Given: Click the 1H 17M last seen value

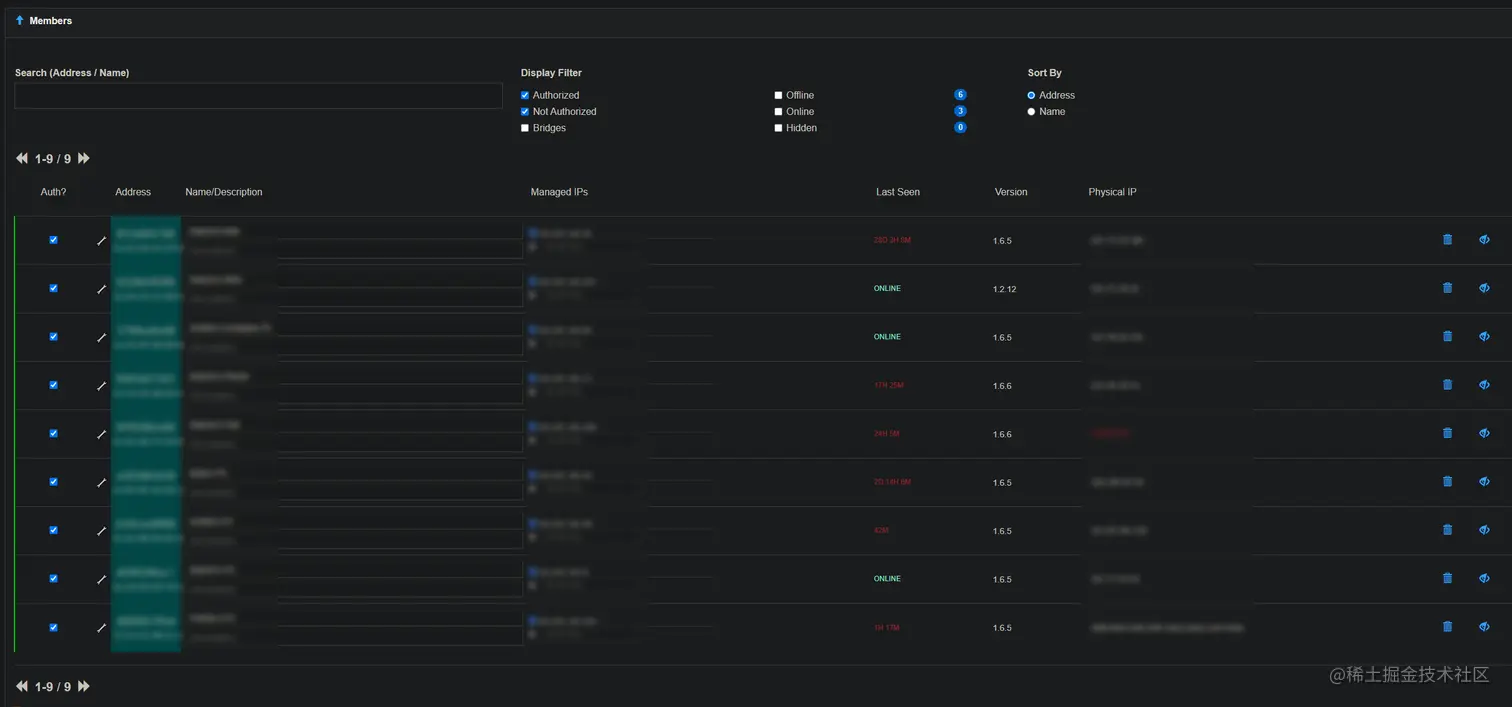Looking at the screenshot, I should coord(887,627).
